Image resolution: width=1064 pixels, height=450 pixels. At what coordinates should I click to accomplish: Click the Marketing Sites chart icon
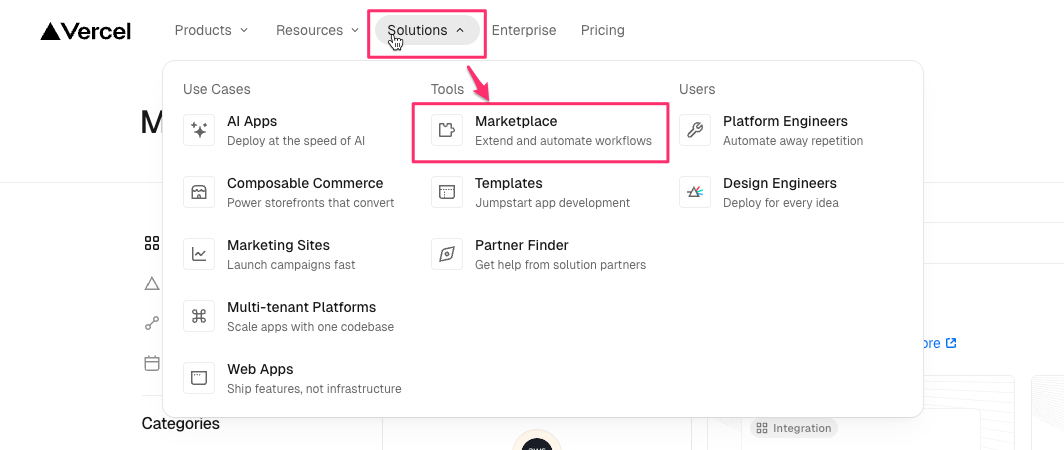(x=199, y=255)
